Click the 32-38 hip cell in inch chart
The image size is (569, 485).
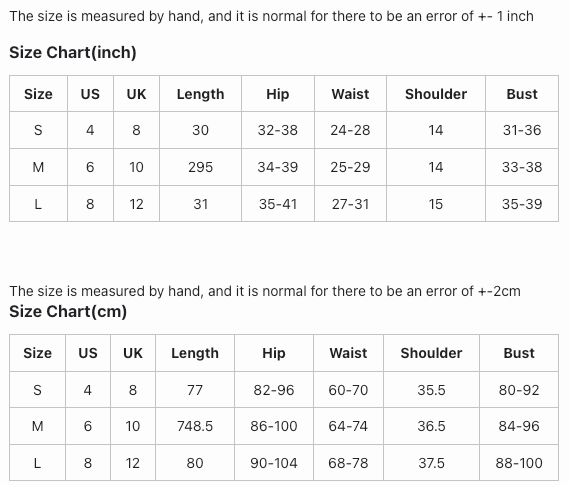[278, 130]
